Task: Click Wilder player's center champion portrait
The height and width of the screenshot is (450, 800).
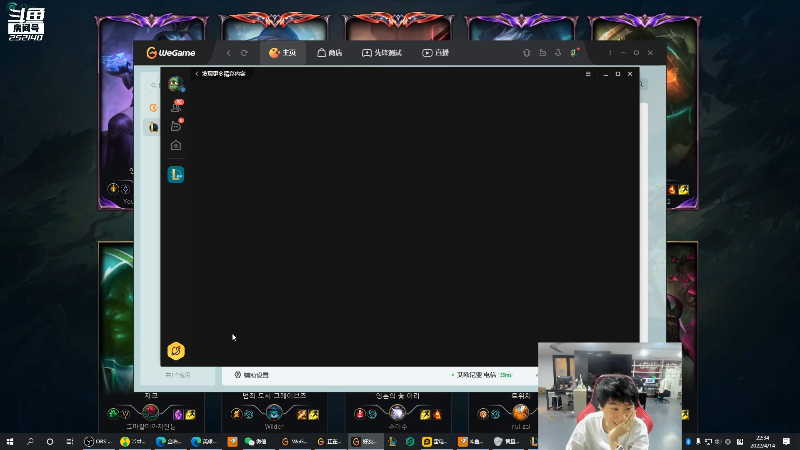Action: point(274,412)
